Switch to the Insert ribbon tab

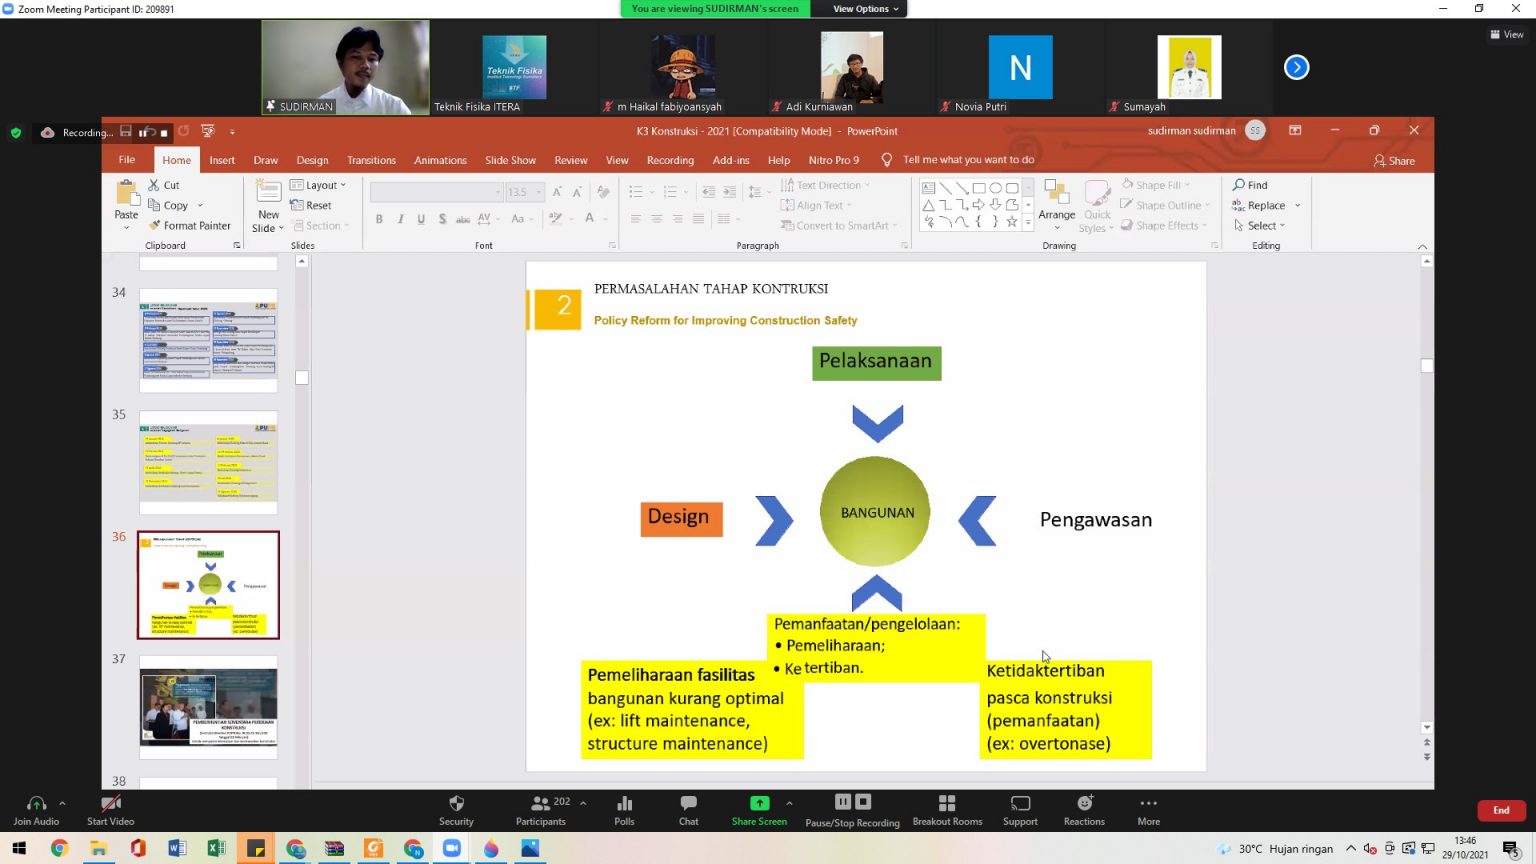222,160
